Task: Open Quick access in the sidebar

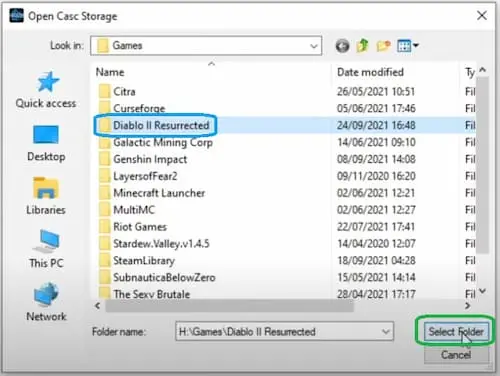Action: pyautogui.click(x=46, y=90)
